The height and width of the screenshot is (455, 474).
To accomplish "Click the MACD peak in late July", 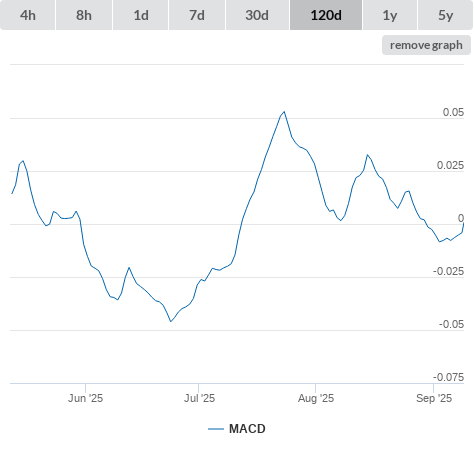I will pyautogui.click(x=284, y=112).
